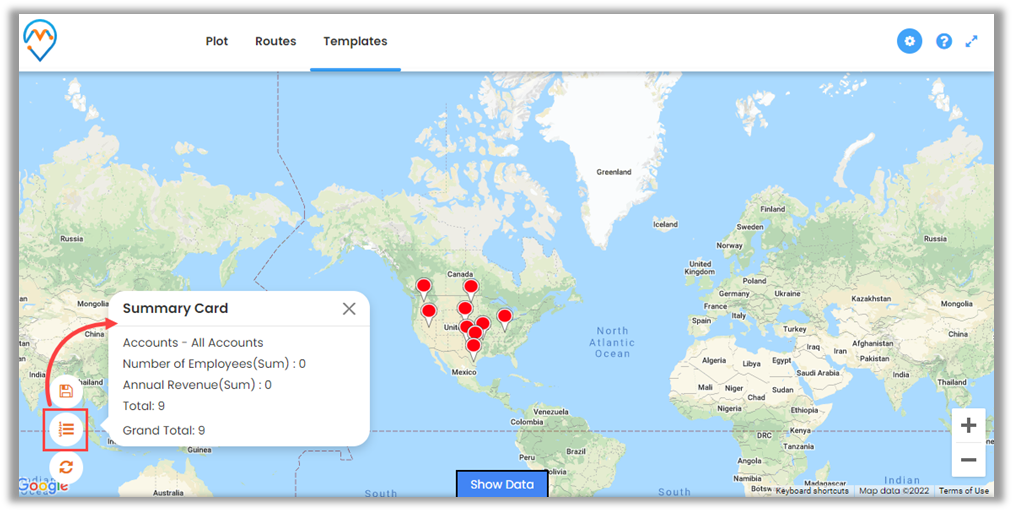1014x512 pixels.
Task: Expand map to fullscreen view
Action: click(x=971, y=41)
